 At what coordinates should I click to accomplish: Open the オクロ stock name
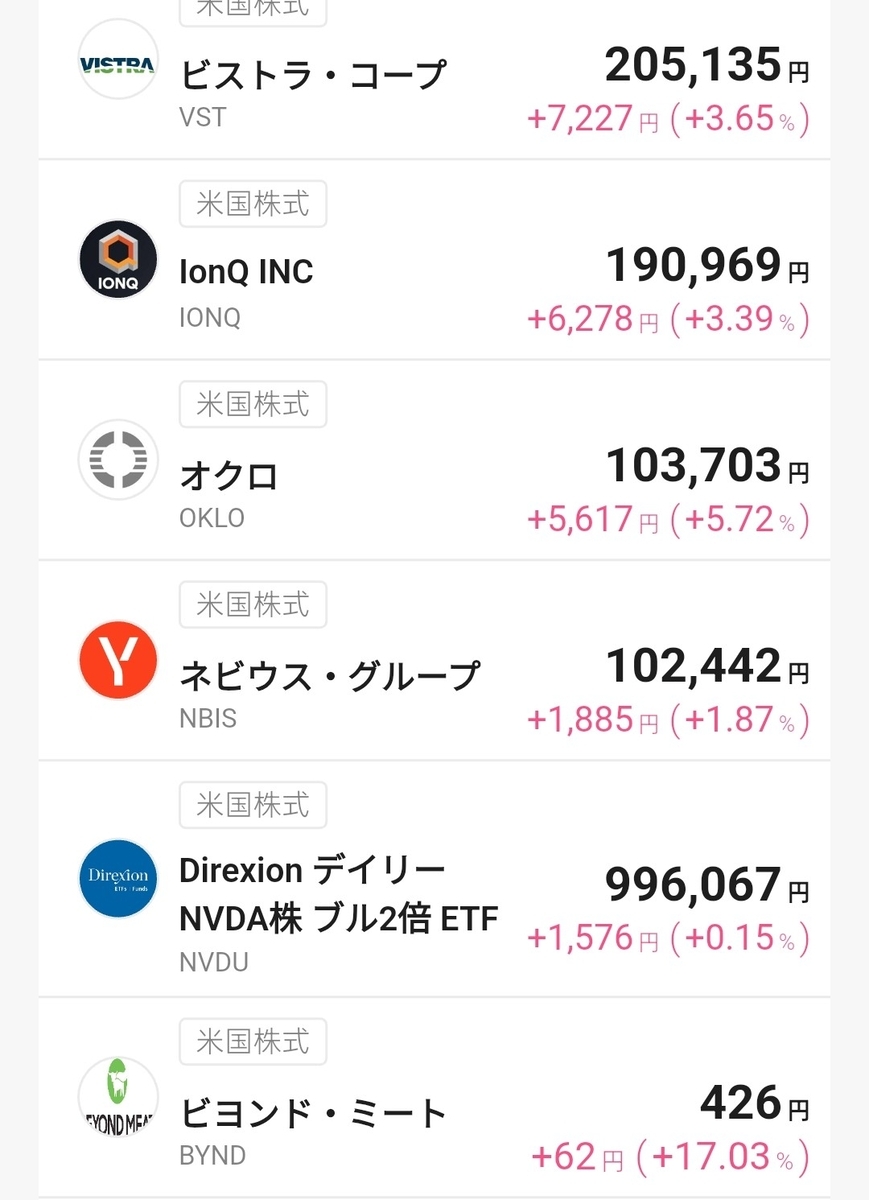click(229, 476)
